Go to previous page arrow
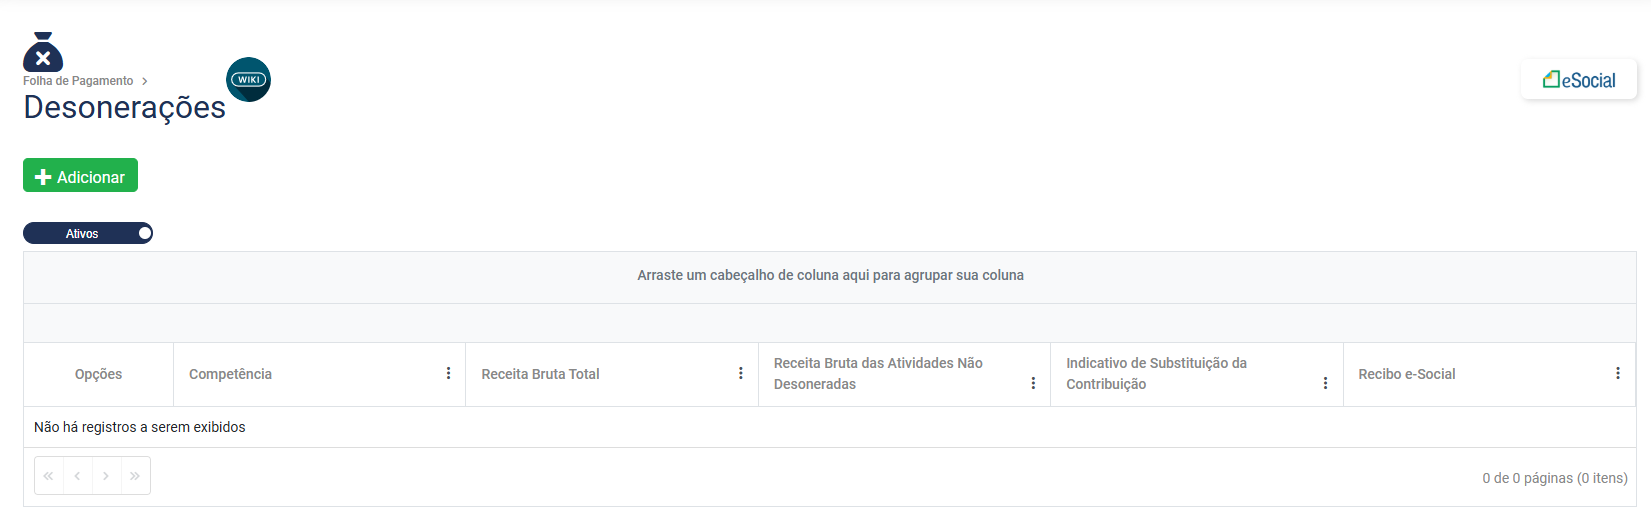Viewport: 1651px width, 521px height. tap(77, 476)
